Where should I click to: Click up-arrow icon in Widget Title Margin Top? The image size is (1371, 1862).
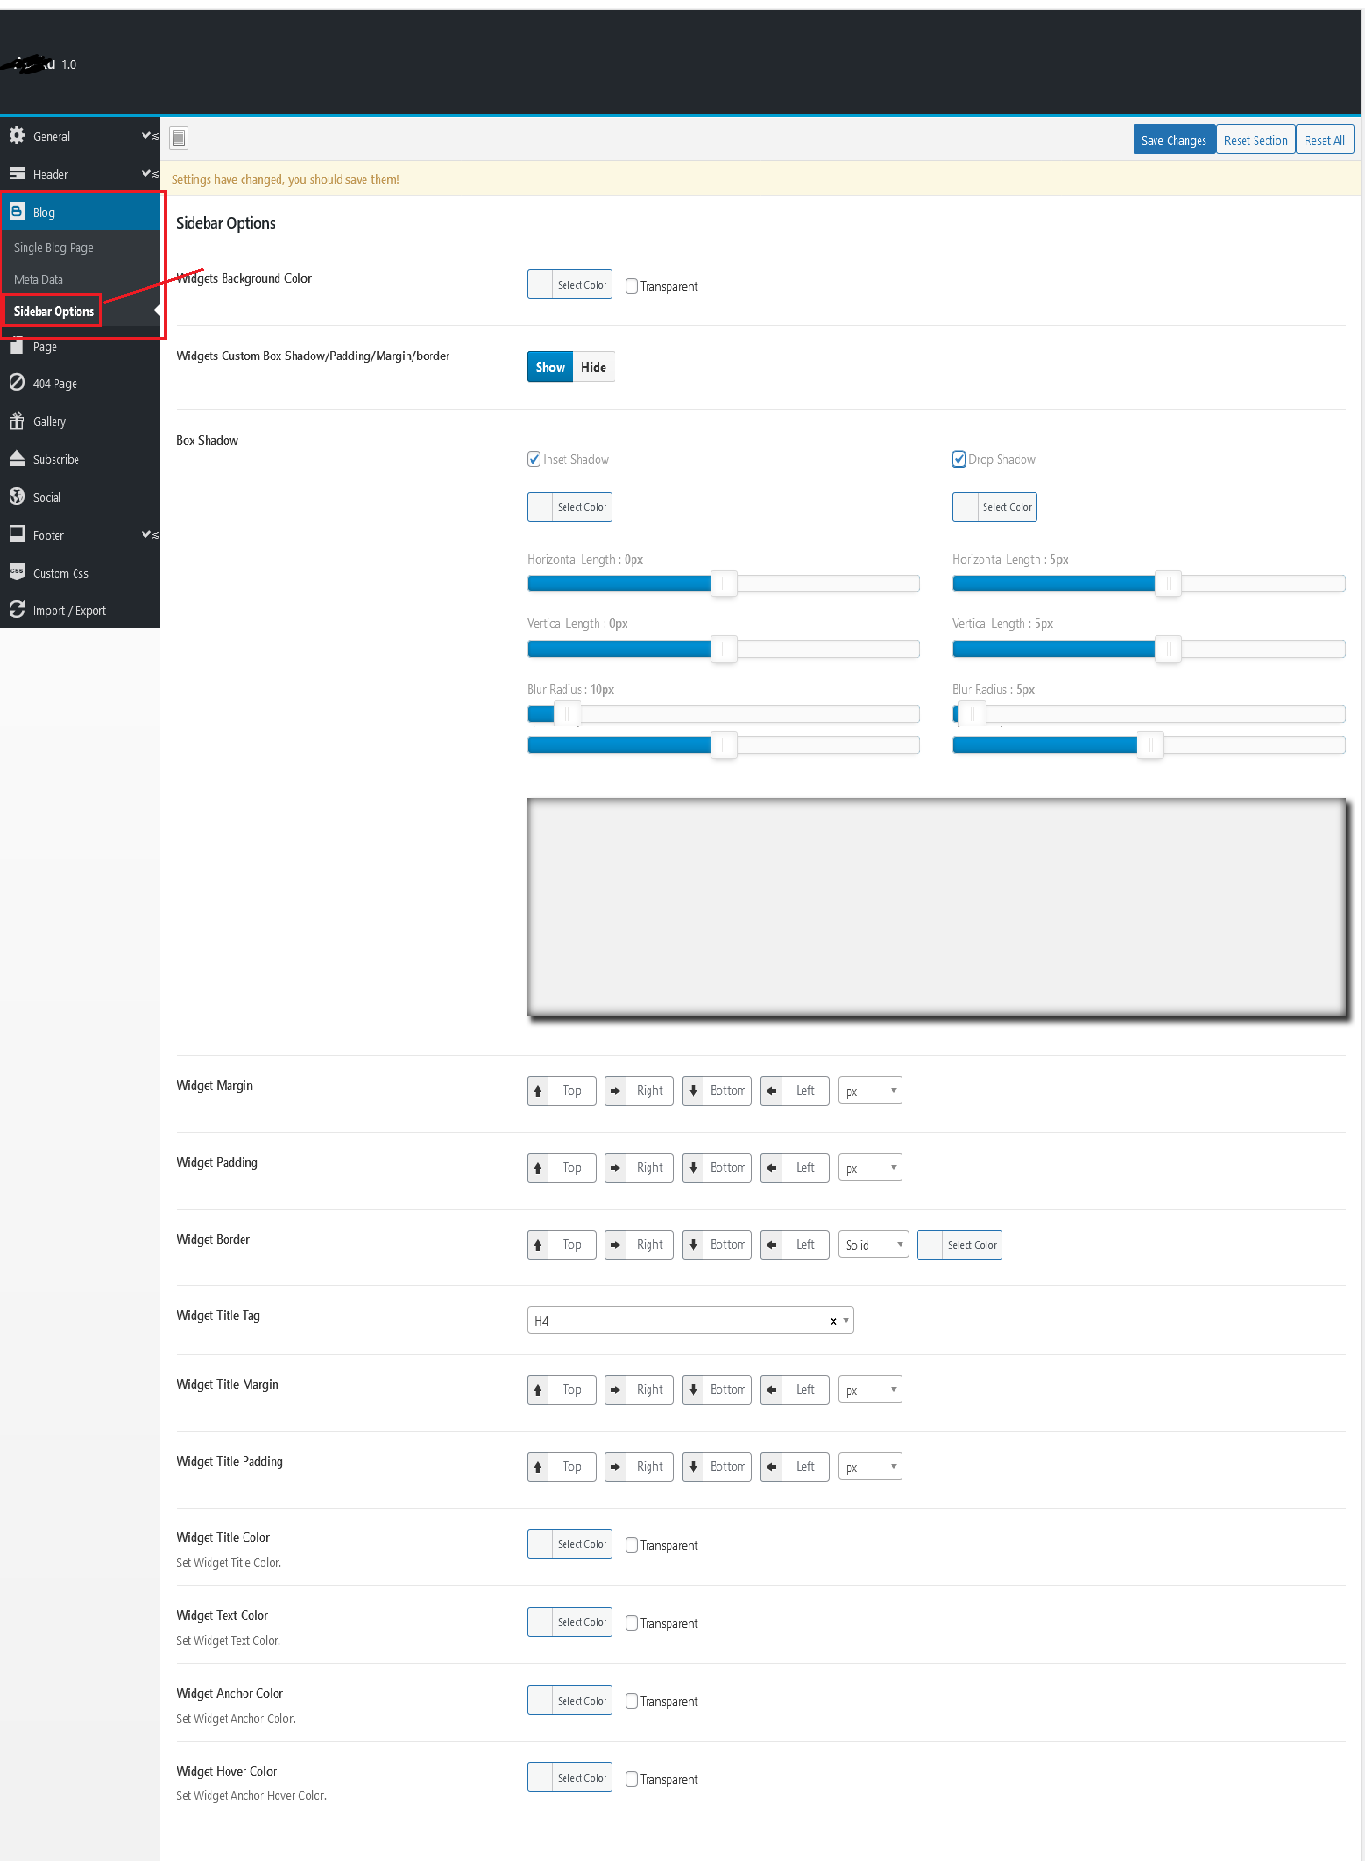click(x=538, y=1390)
